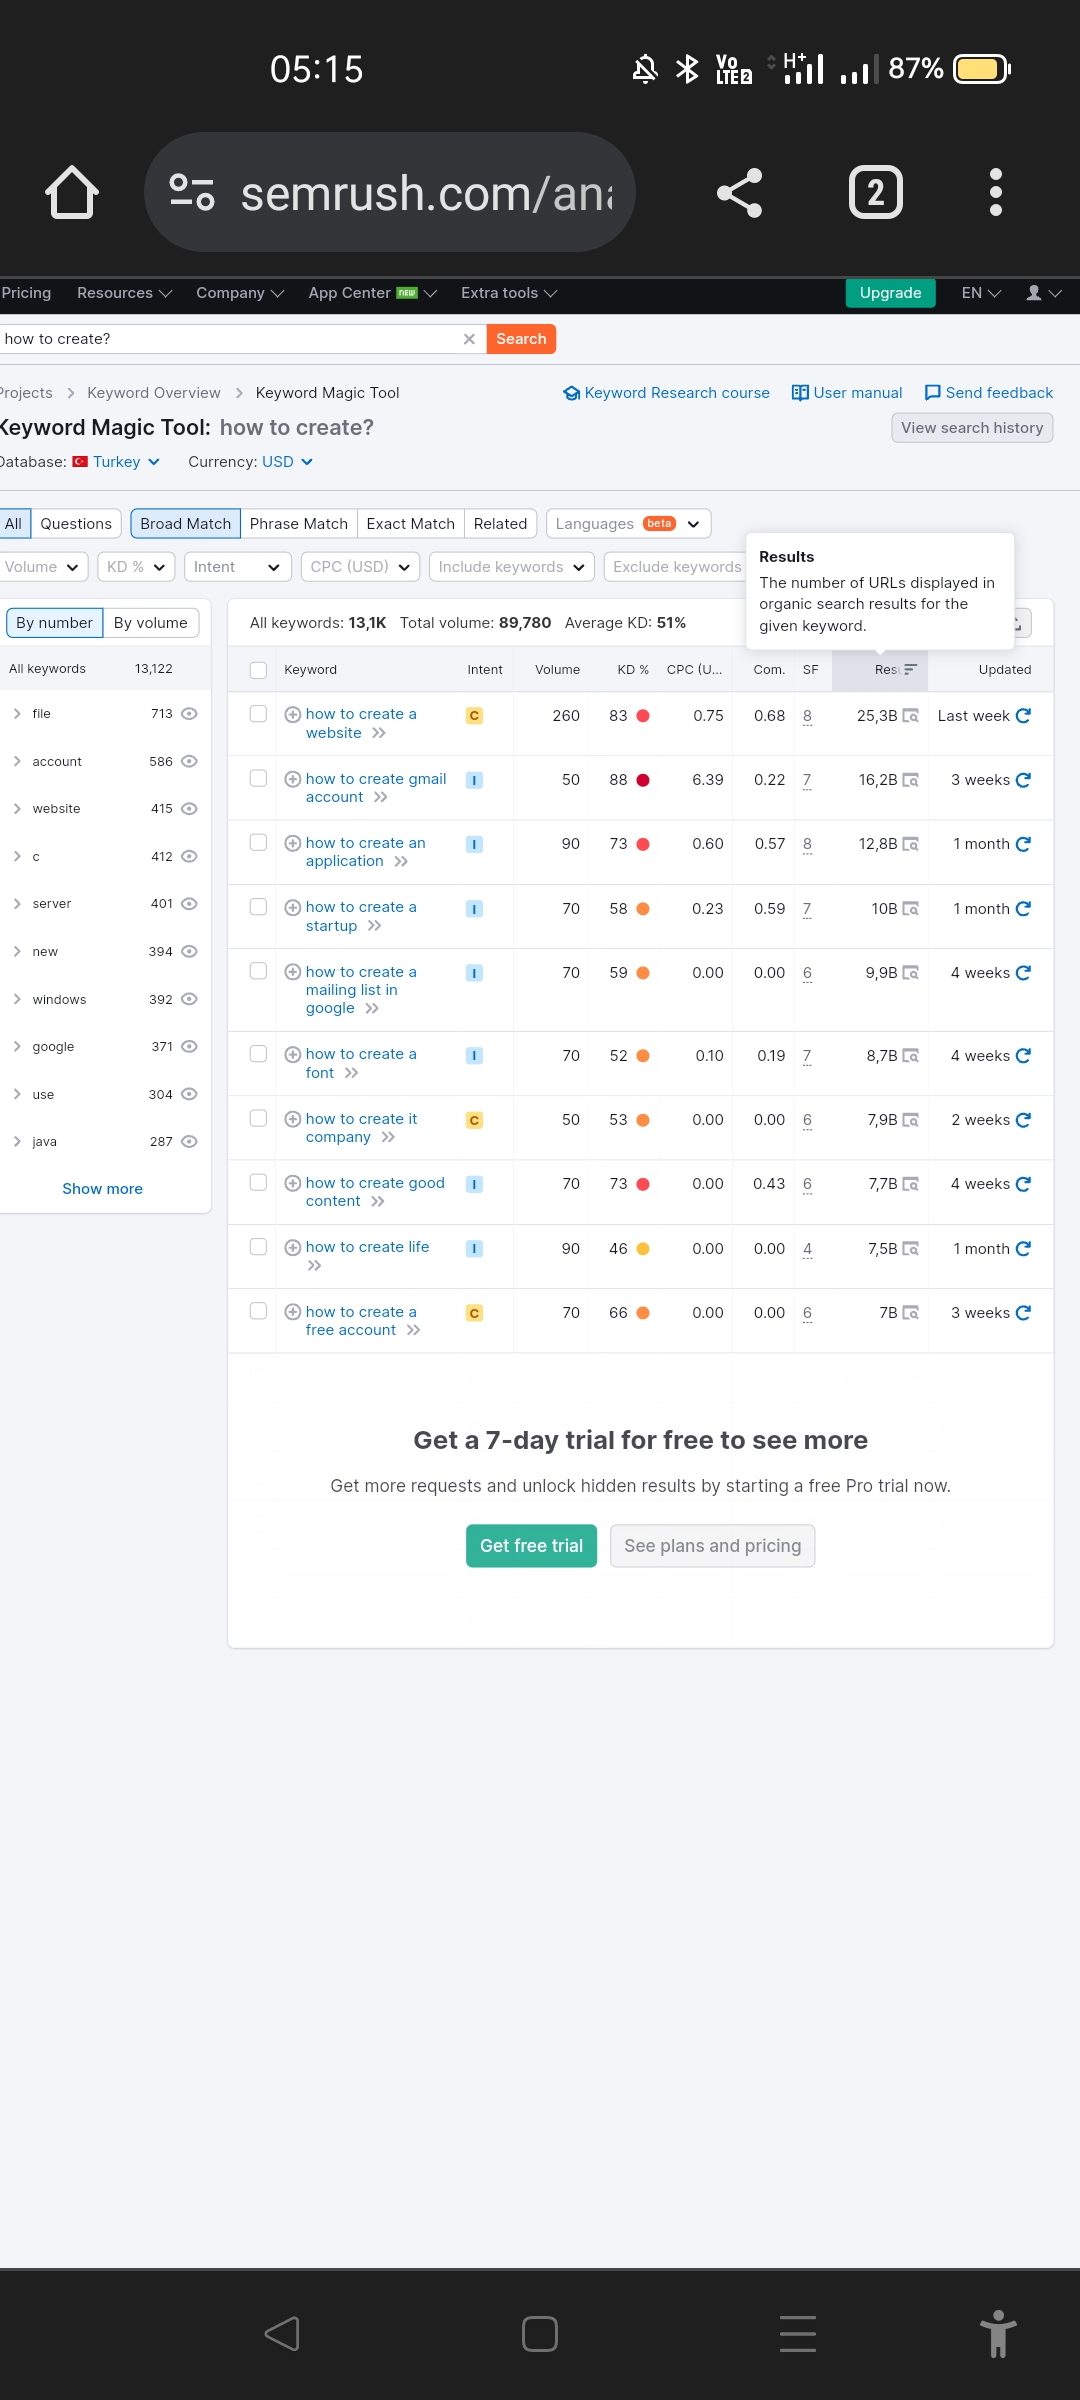Open the Currency USD dropdown
Viewport: 1080px width, 2400px height.
point(287,462)
